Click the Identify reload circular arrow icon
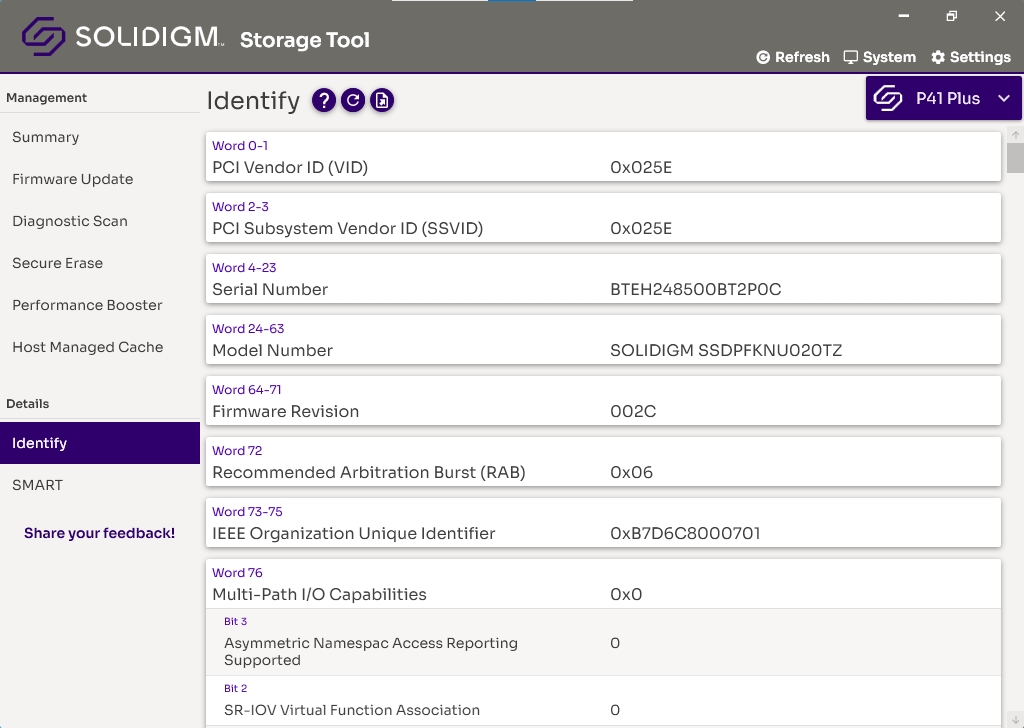This screenshot has width=1024, height=728. tap(353, 101)
